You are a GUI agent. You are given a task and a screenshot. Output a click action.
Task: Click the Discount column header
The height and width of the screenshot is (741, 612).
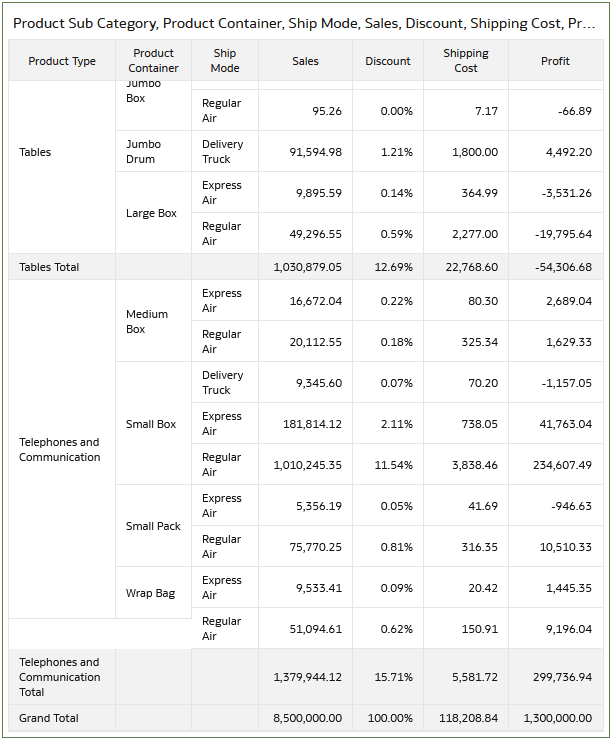pyautogui.click(x=388, y=61)
